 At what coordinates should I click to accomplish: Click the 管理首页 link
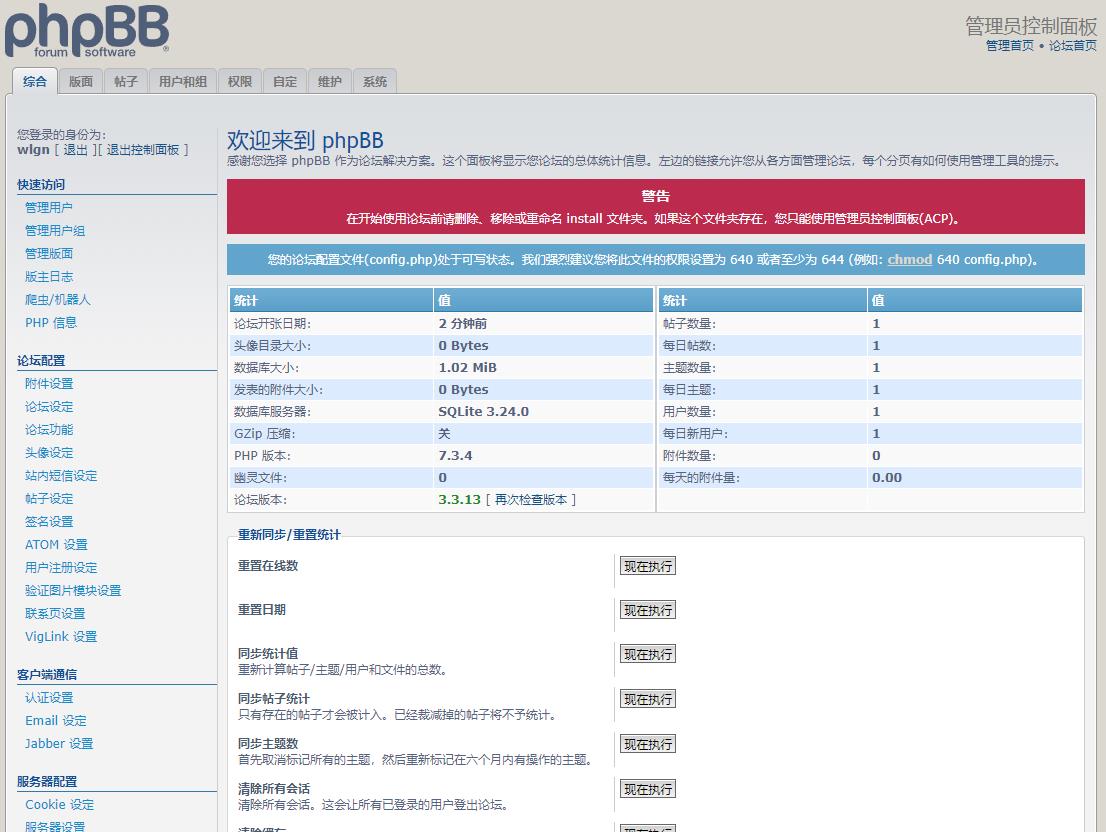(1009, 46)
